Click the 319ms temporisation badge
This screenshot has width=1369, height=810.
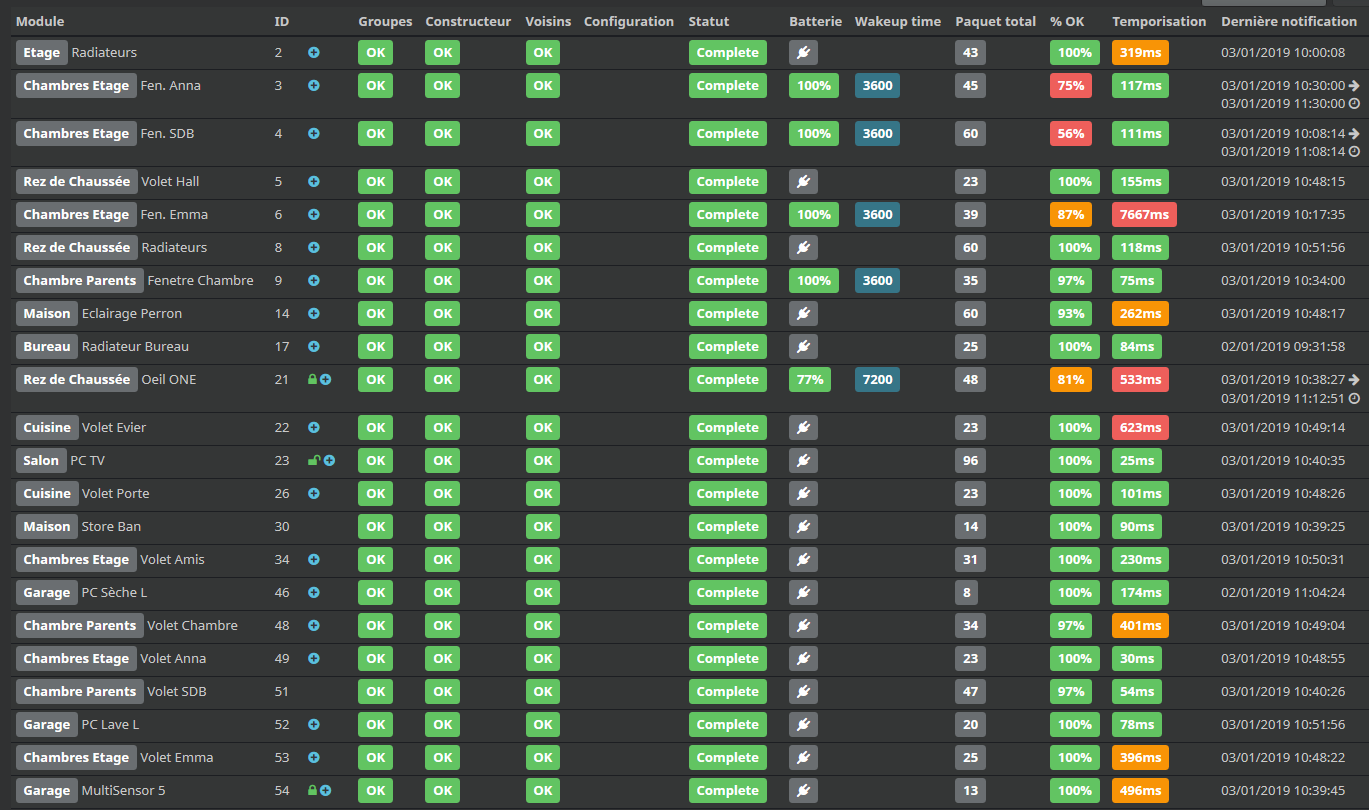pos(1141,53)
